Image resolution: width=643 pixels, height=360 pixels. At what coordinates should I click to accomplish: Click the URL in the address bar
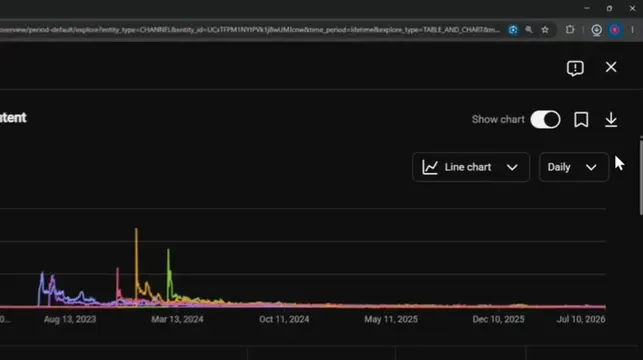(249, 30)
